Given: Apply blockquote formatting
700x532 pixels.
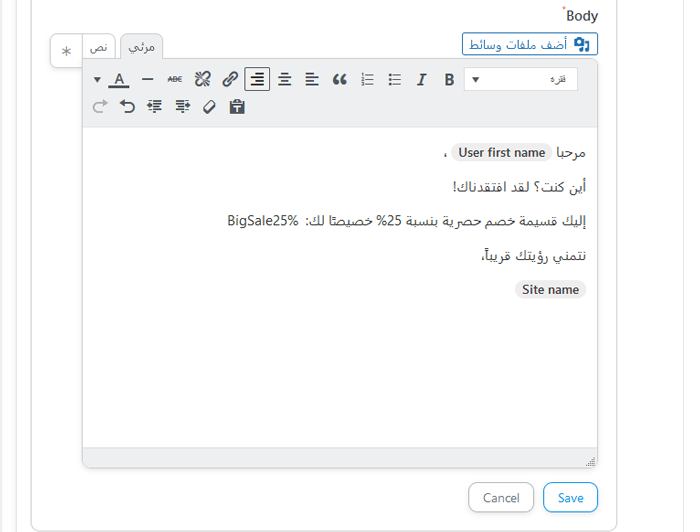Looking at the screenshot, I should click(340, 79).
